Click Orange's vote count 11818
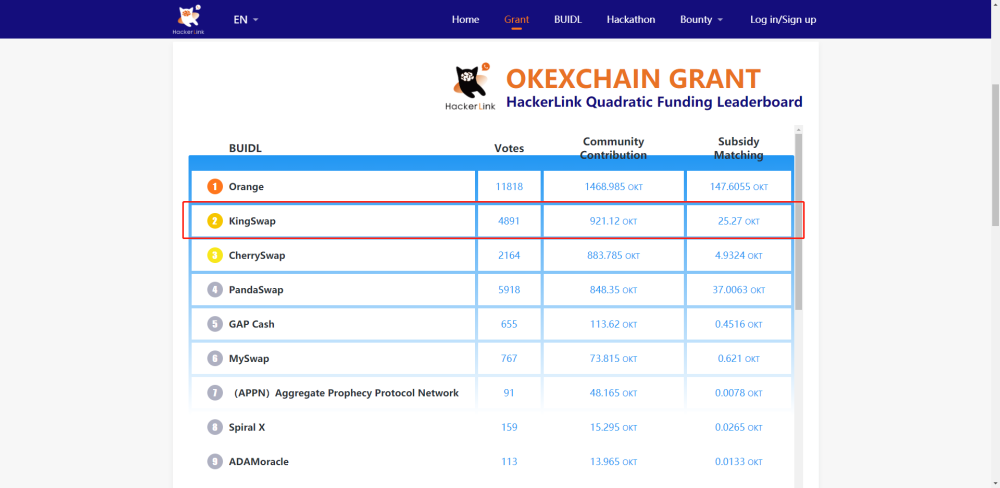1000x488 pixels. coord(509,187)
